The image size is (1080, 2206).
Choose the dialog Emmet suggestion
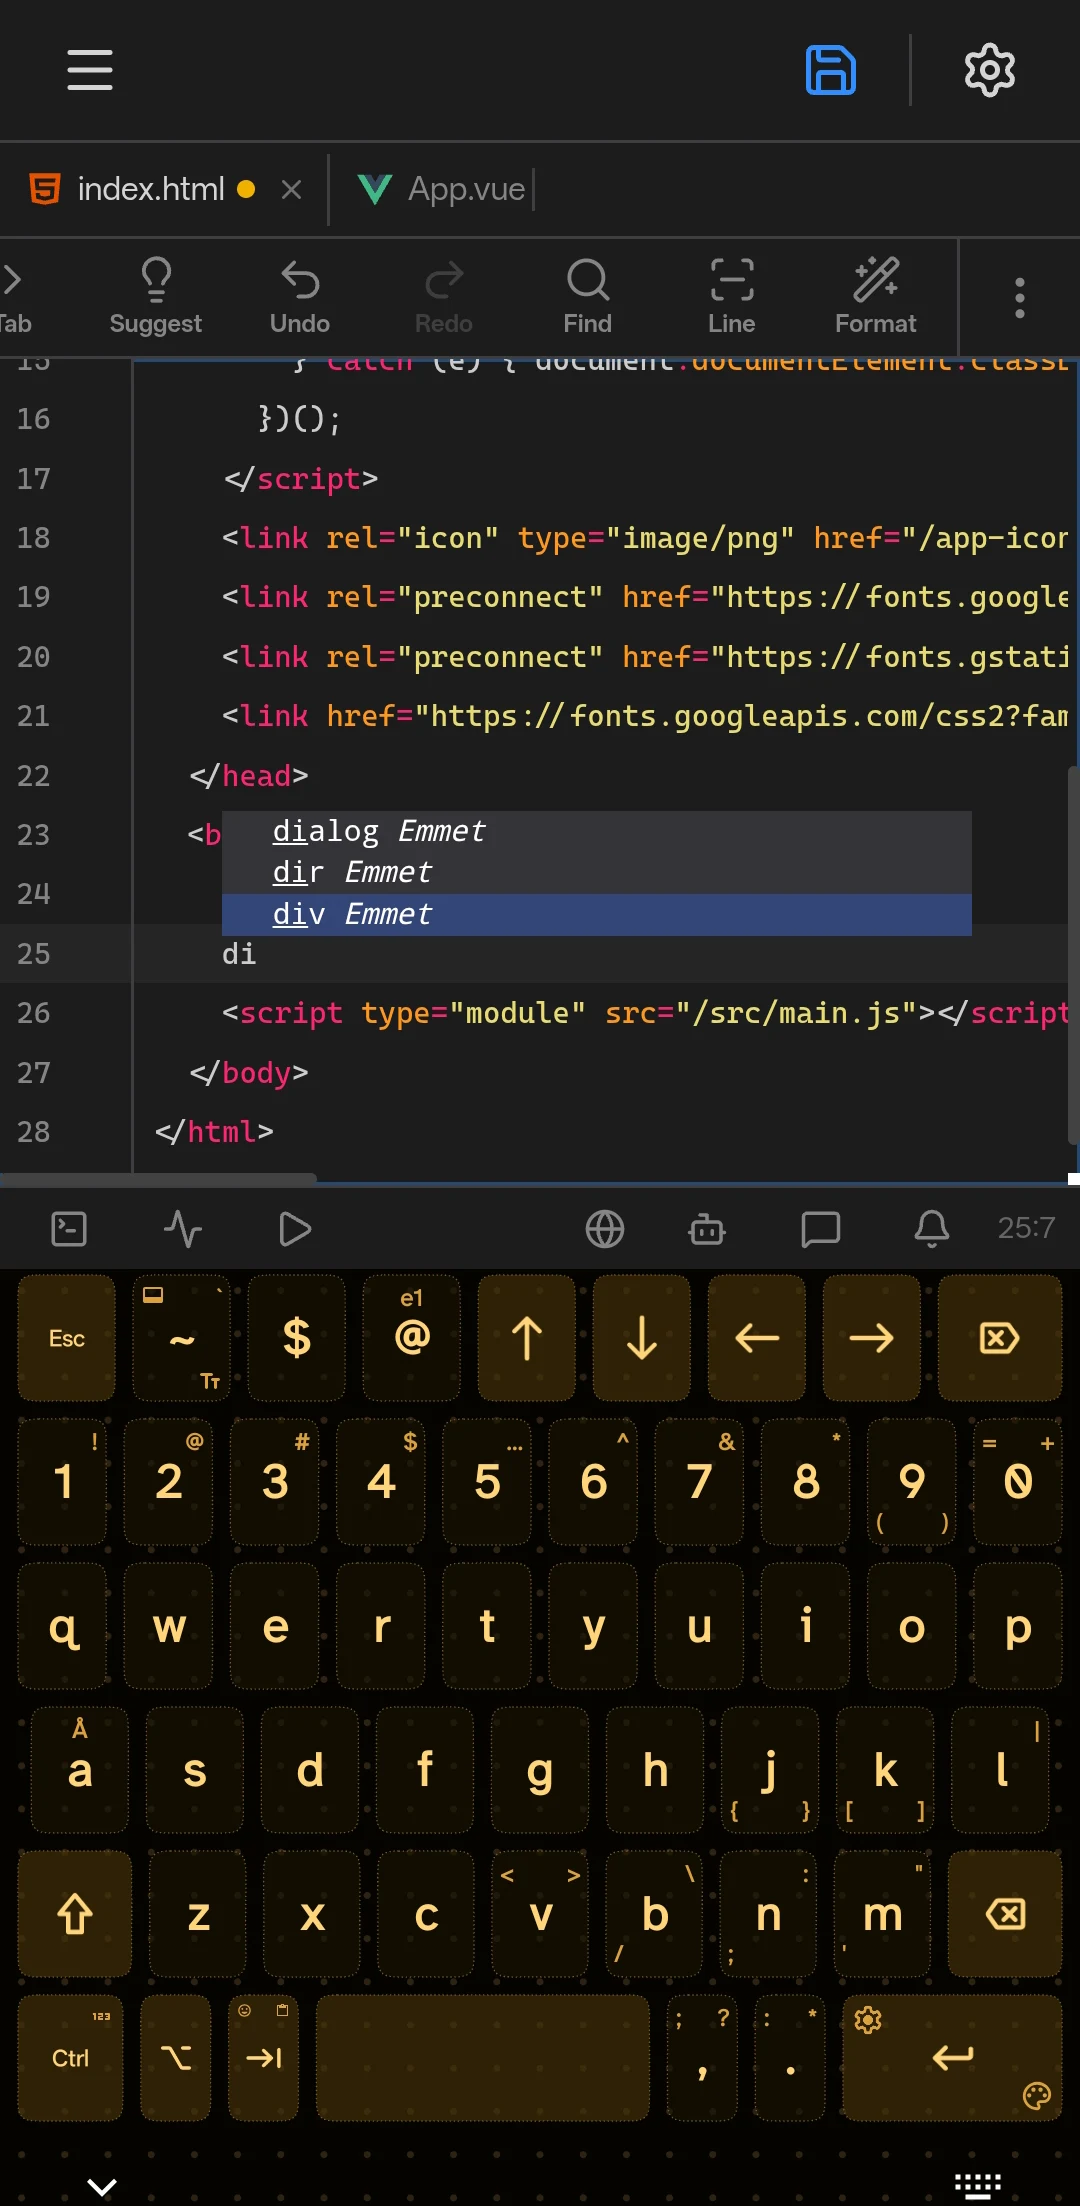point(596,831)
